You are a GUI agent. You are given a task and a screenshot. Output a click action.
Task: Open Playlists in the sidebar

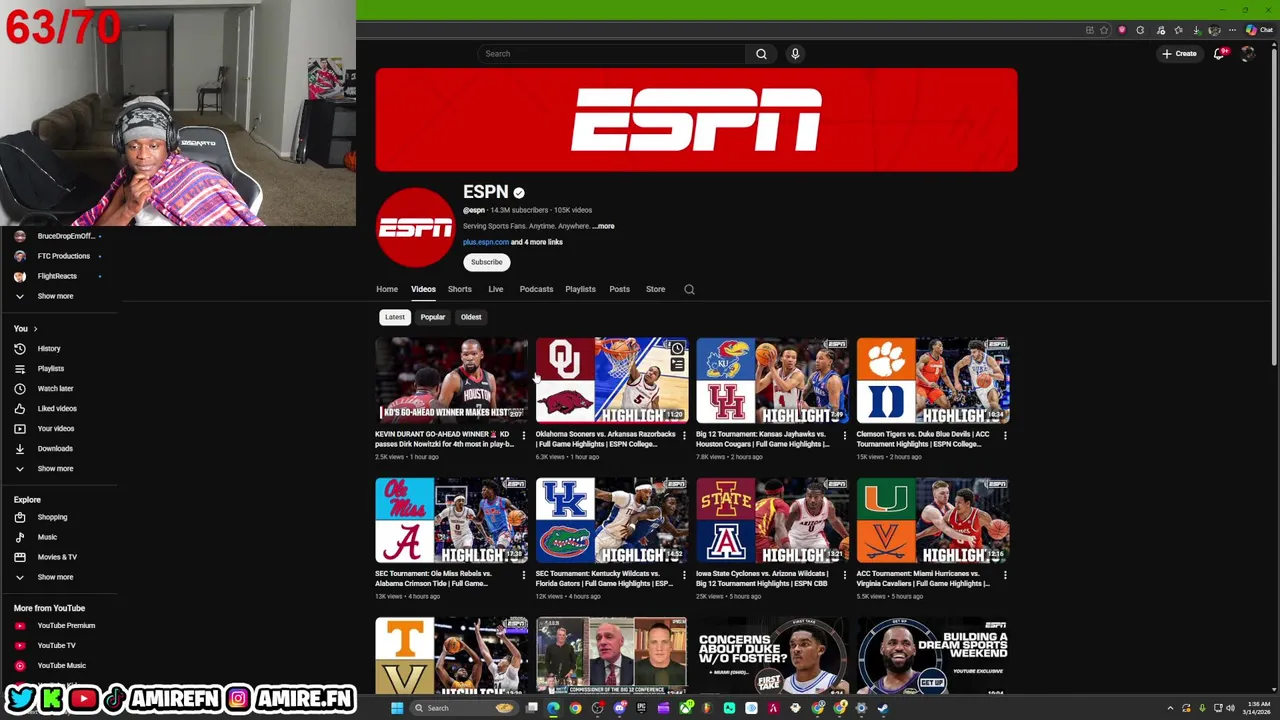(x=60, y=368)
